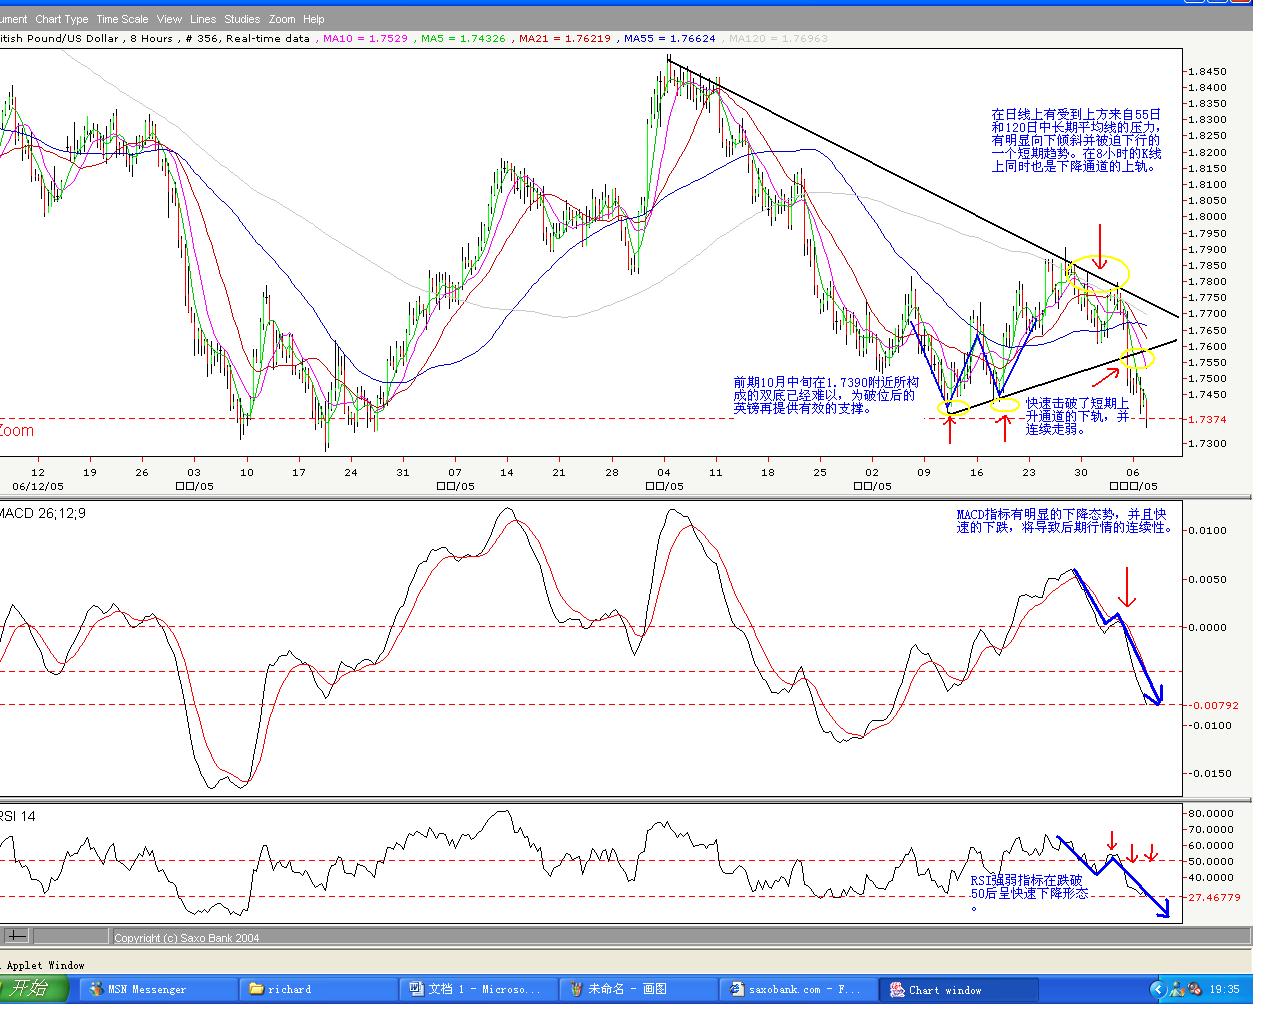Viewport: 1280px width, 1024px height.
Task: Click the MACD 26;12;9 panel title
Action: pos(43,513)
